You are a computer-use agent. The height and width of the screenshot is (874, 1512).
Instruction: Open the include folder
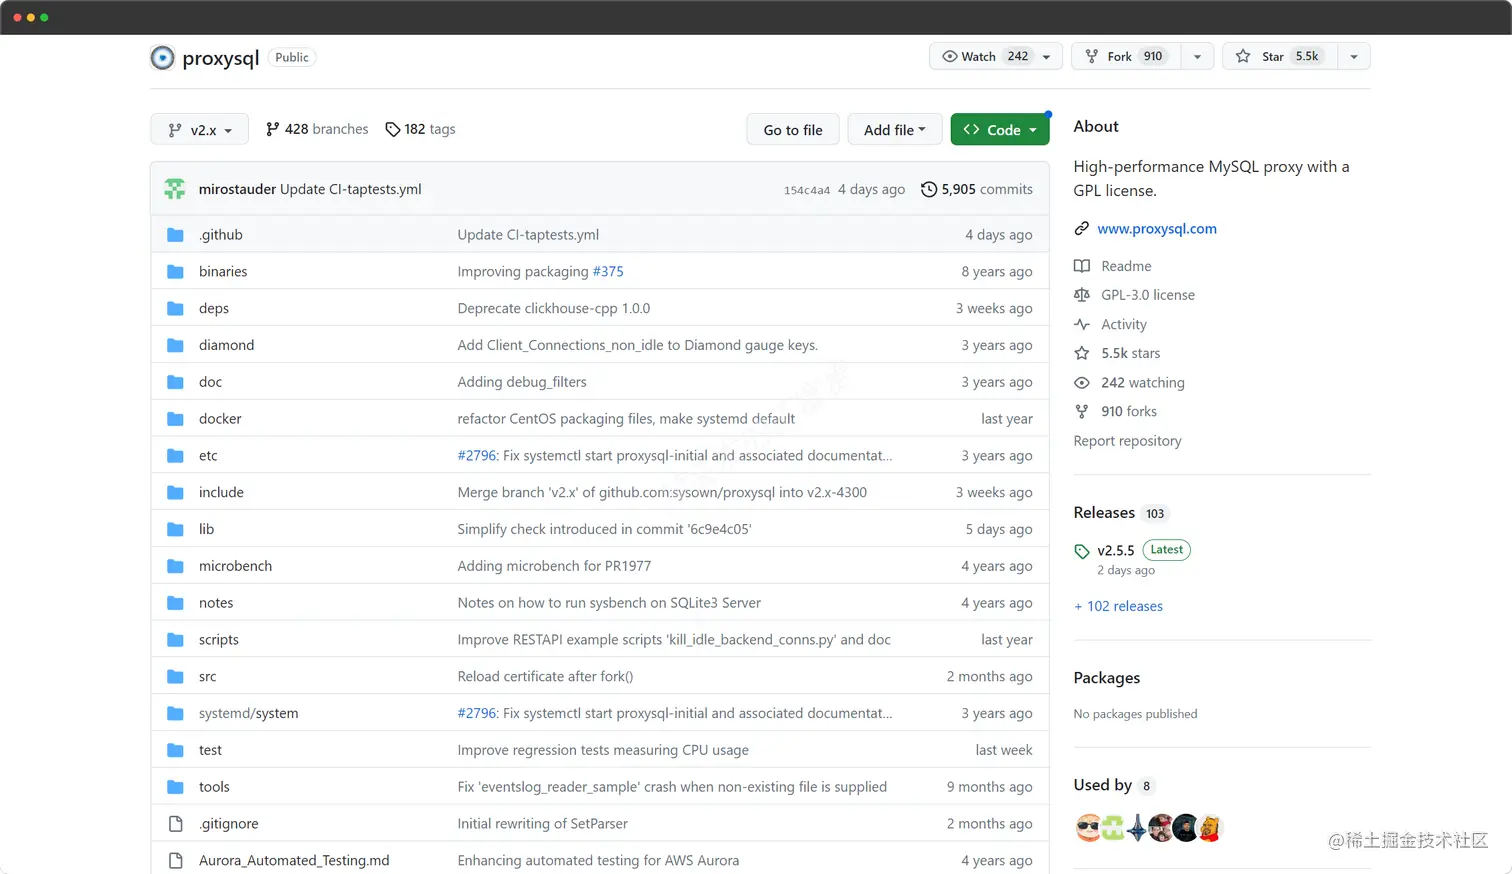[x=221, y=493]
